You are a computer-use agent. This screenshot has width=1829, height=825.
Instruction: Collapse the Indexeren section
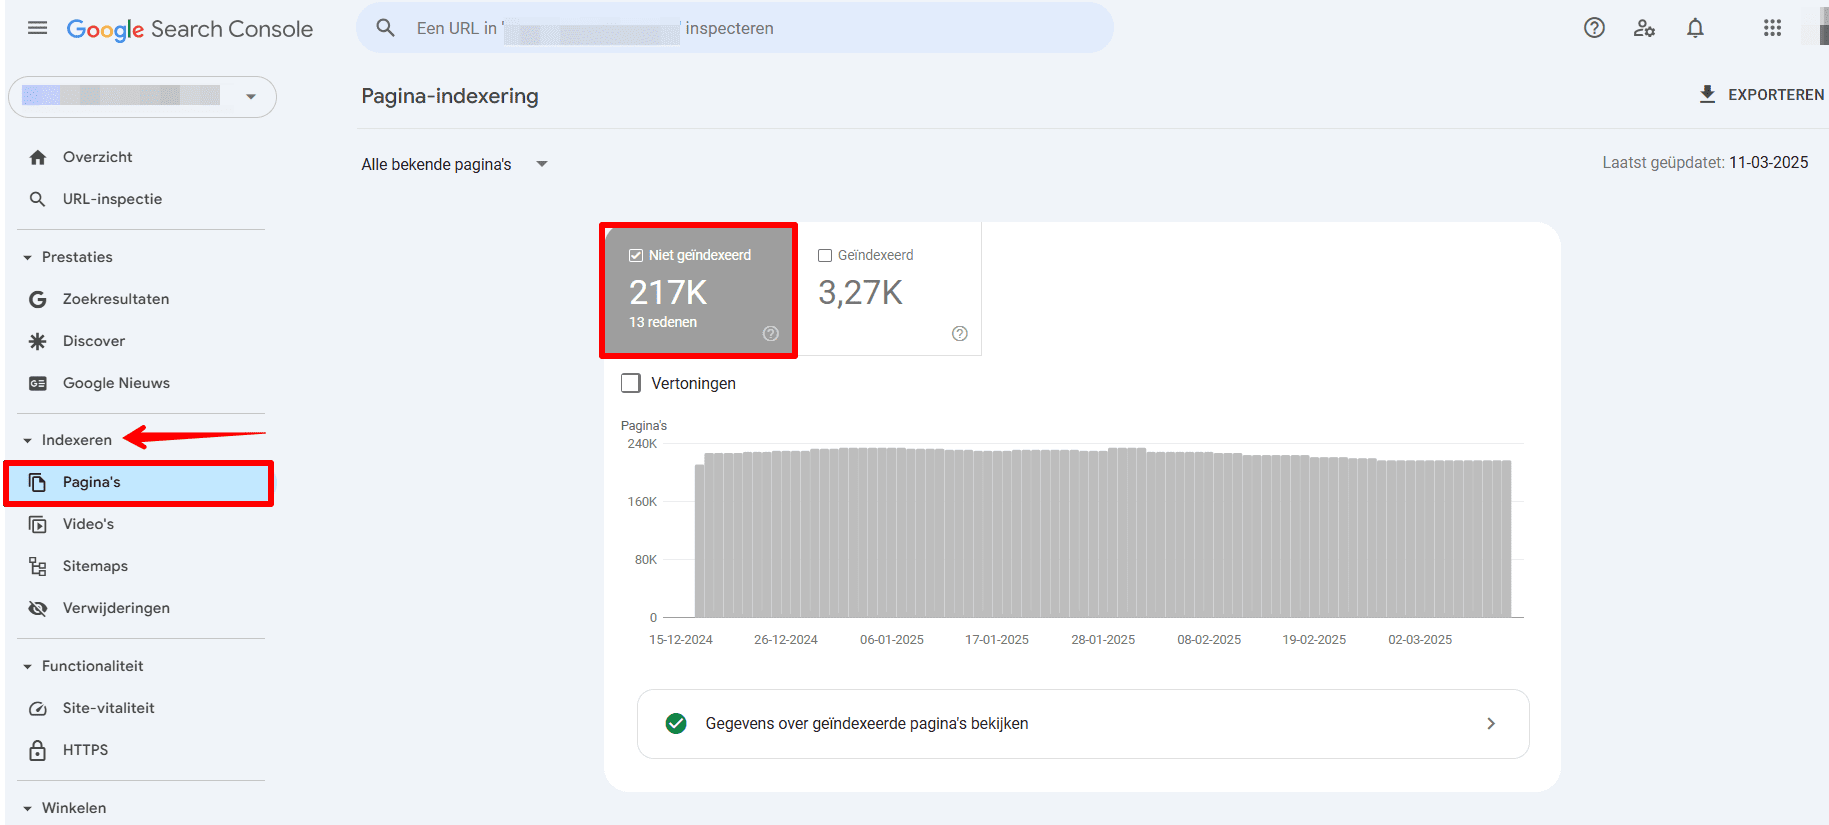click(x=27, y=440)
